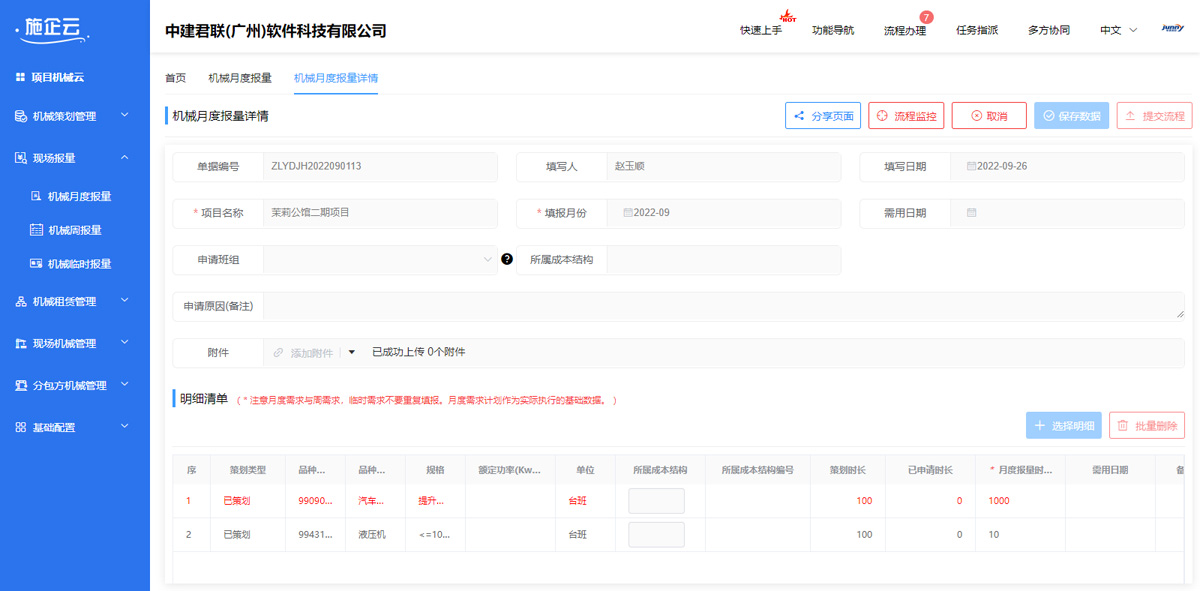Open the attachment dropdown arrow
1200x591 pixels.
pyautogui.click(x=352, y=352)
